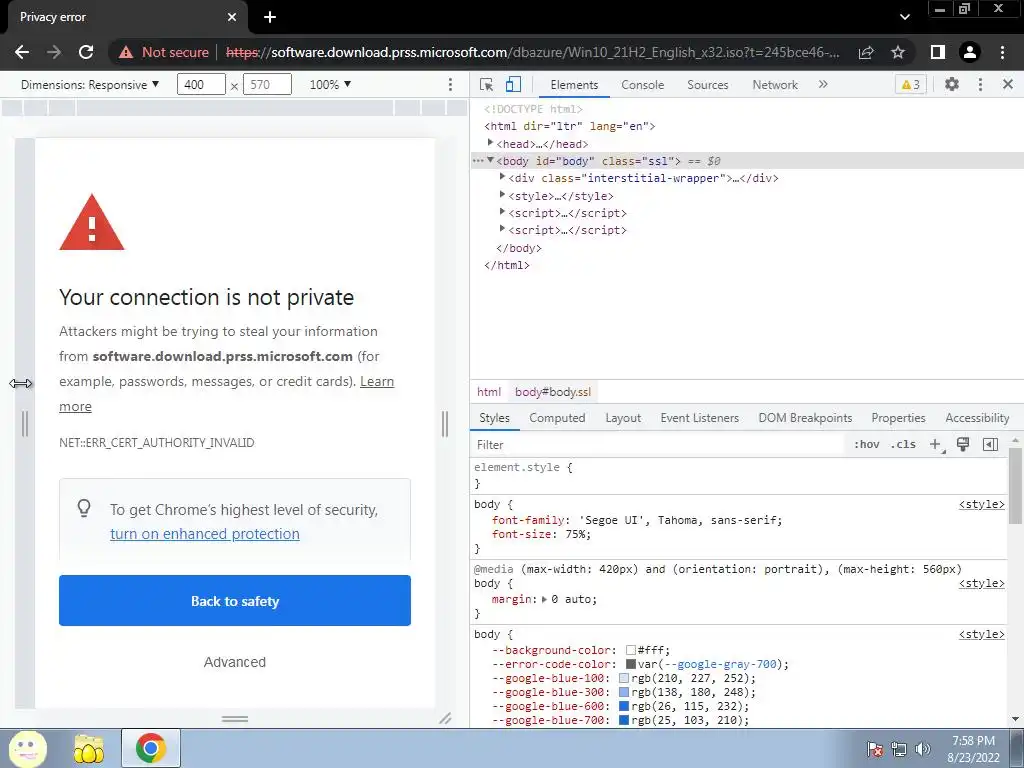Switch to the Network tab
1024x768 pixels.
(x=775, y=85)
